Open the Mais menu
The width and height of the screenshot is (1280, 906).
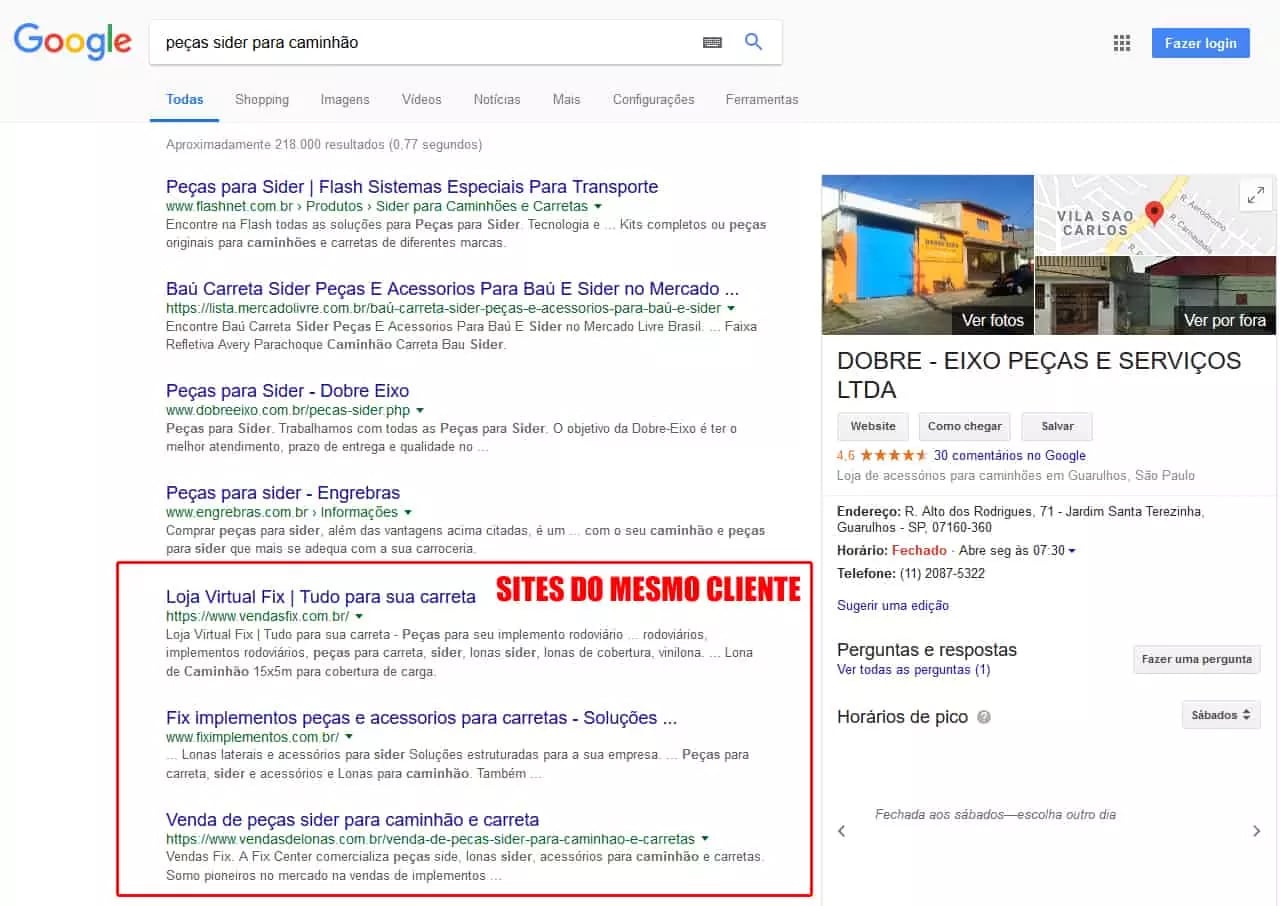click(566, 100)
